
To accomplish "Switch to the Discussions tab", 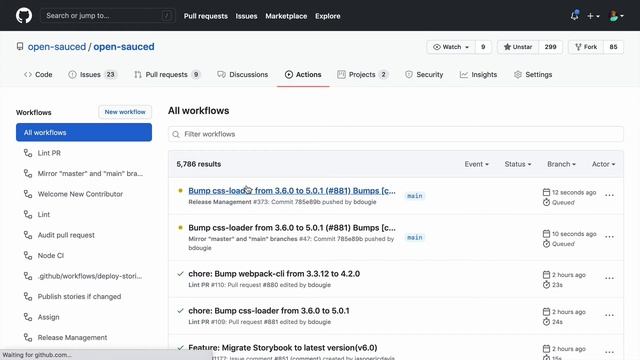I will (x=242, y=75).
